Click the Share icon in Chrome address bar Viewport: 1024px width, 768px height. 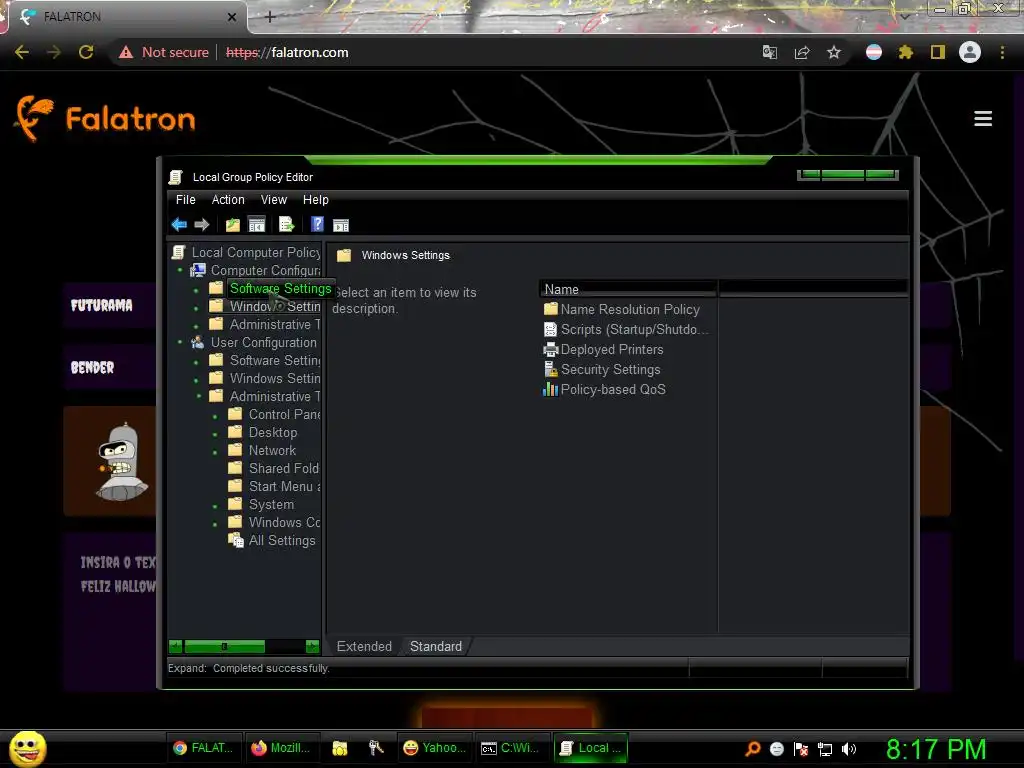coord(802,52)
